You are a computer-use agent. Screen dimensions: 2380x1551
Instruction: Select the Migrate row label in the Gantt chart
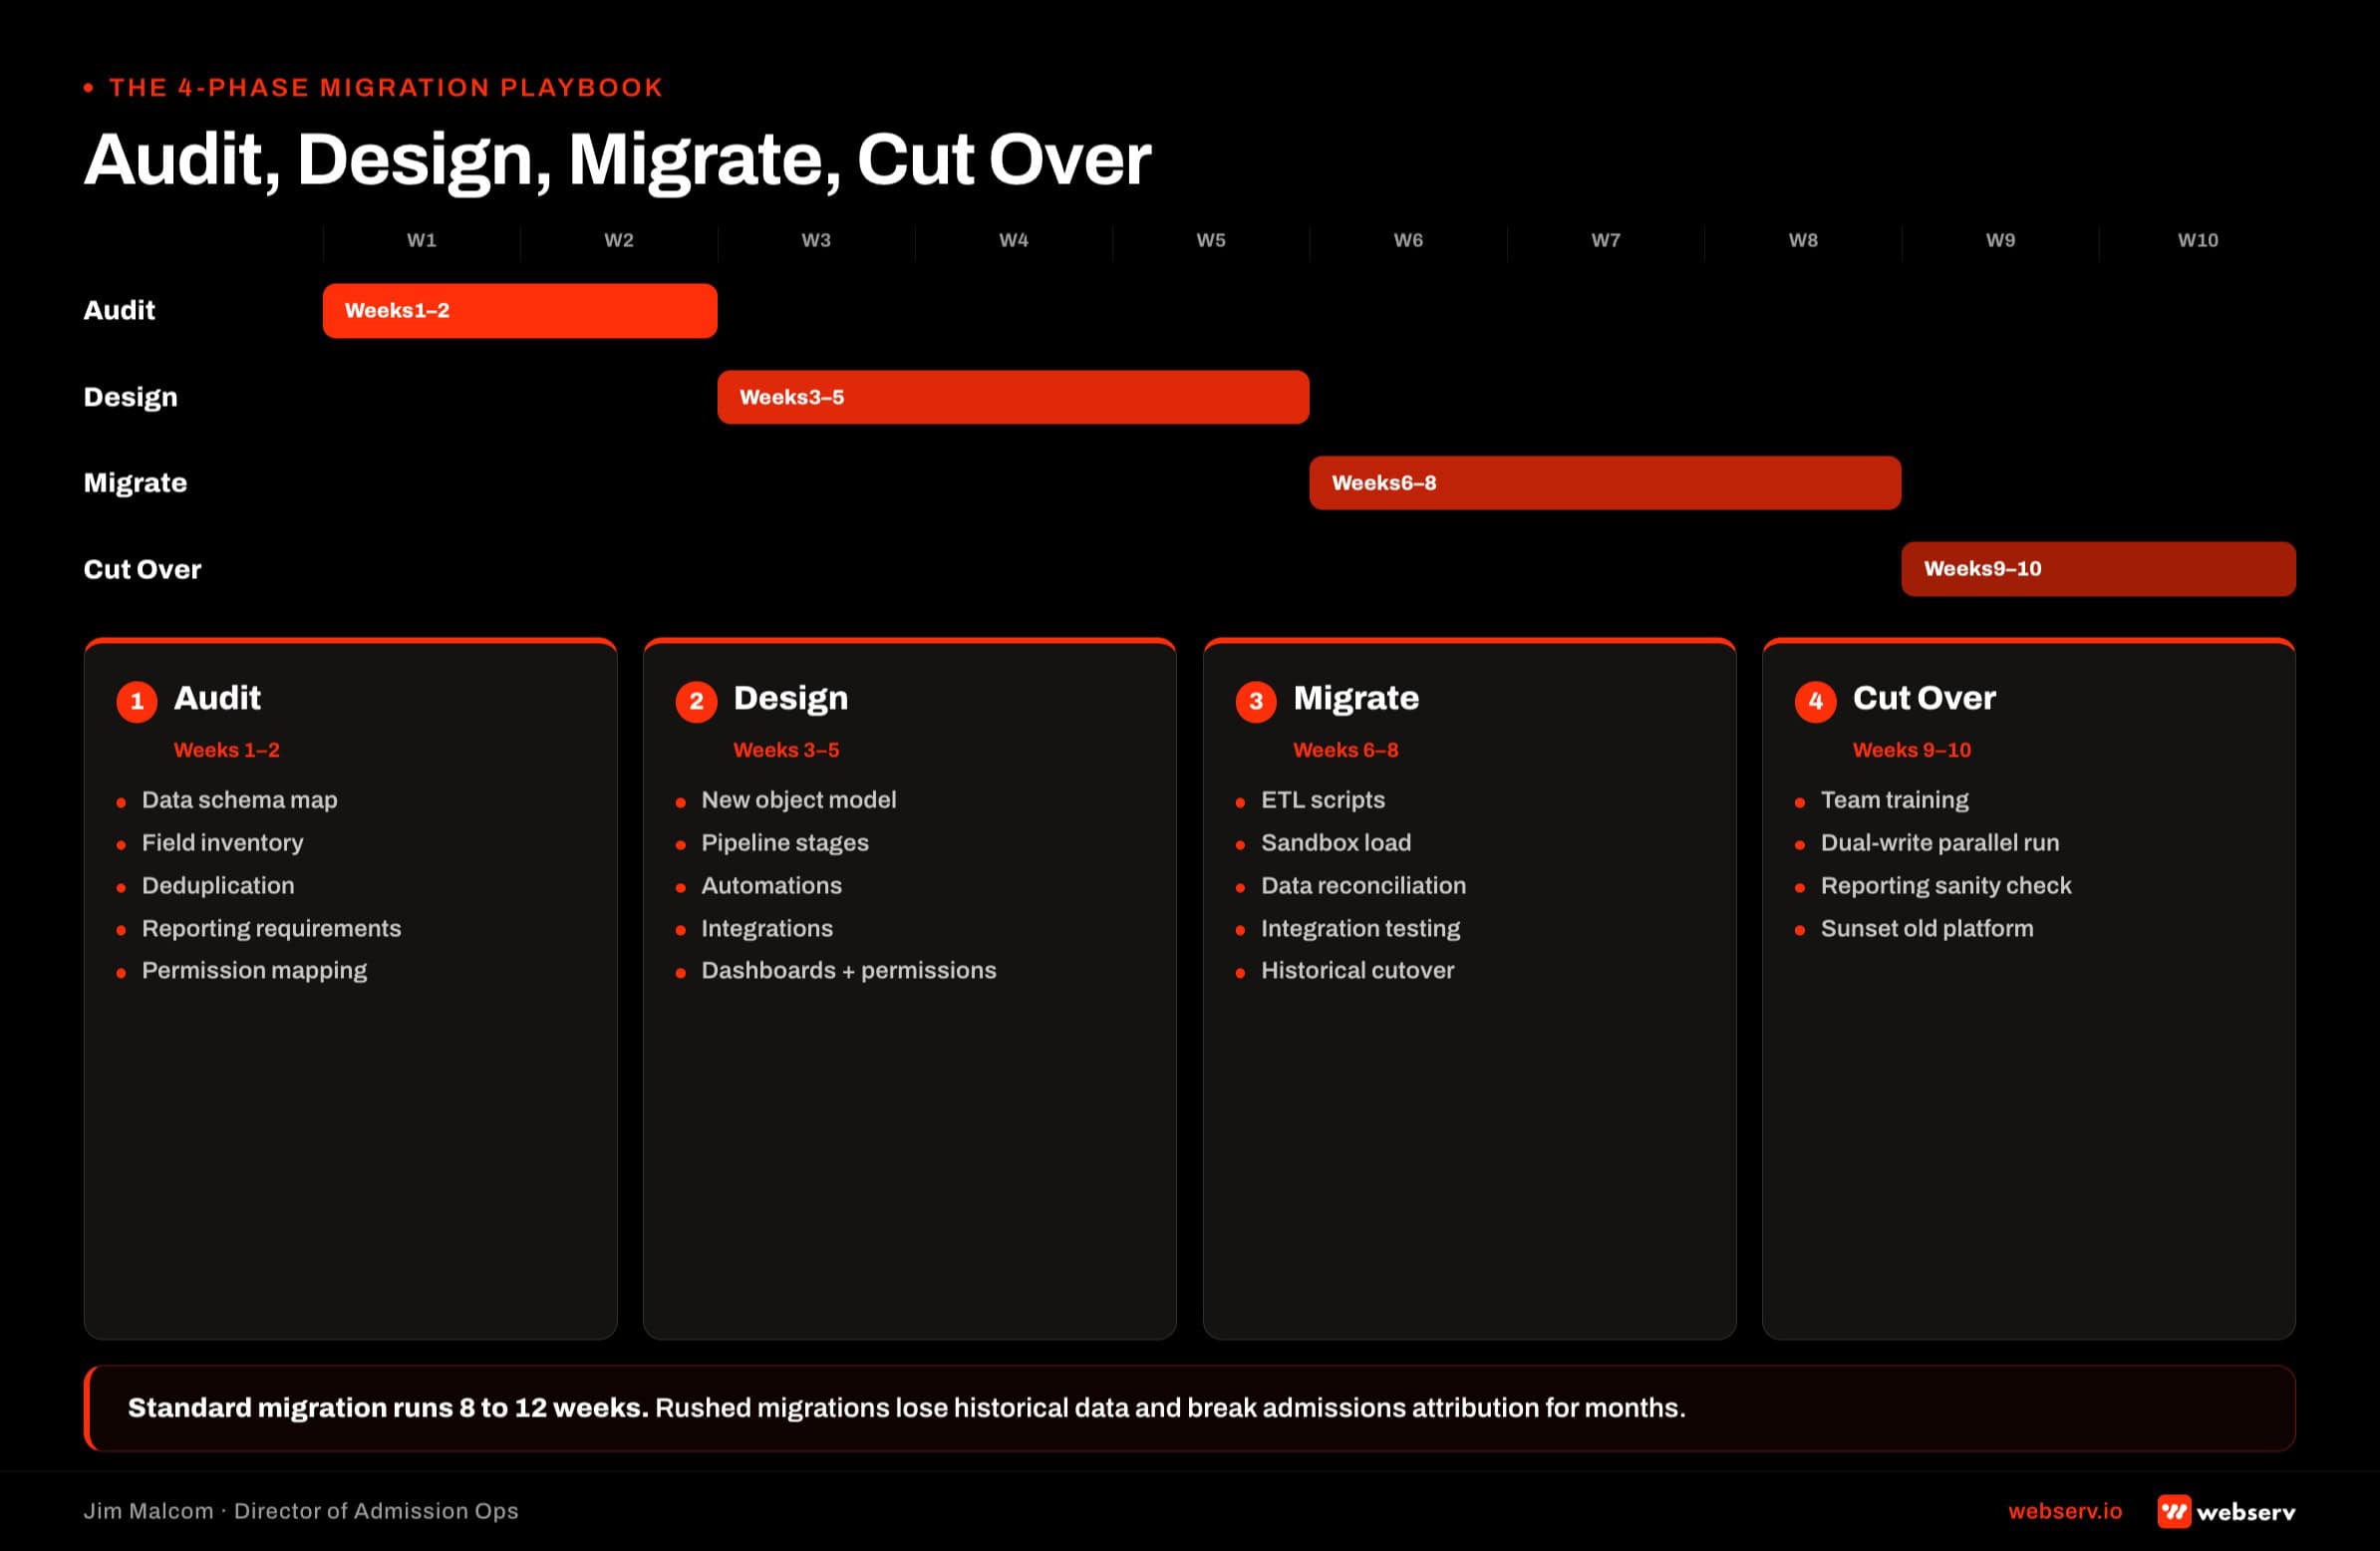tap(135, 483)
